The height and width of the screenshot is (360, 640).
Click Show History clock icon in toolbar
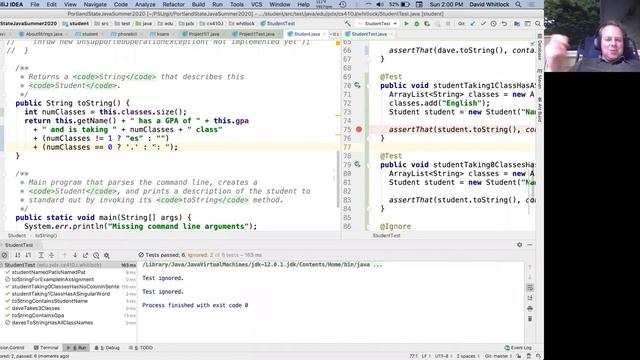pos(493,24)
